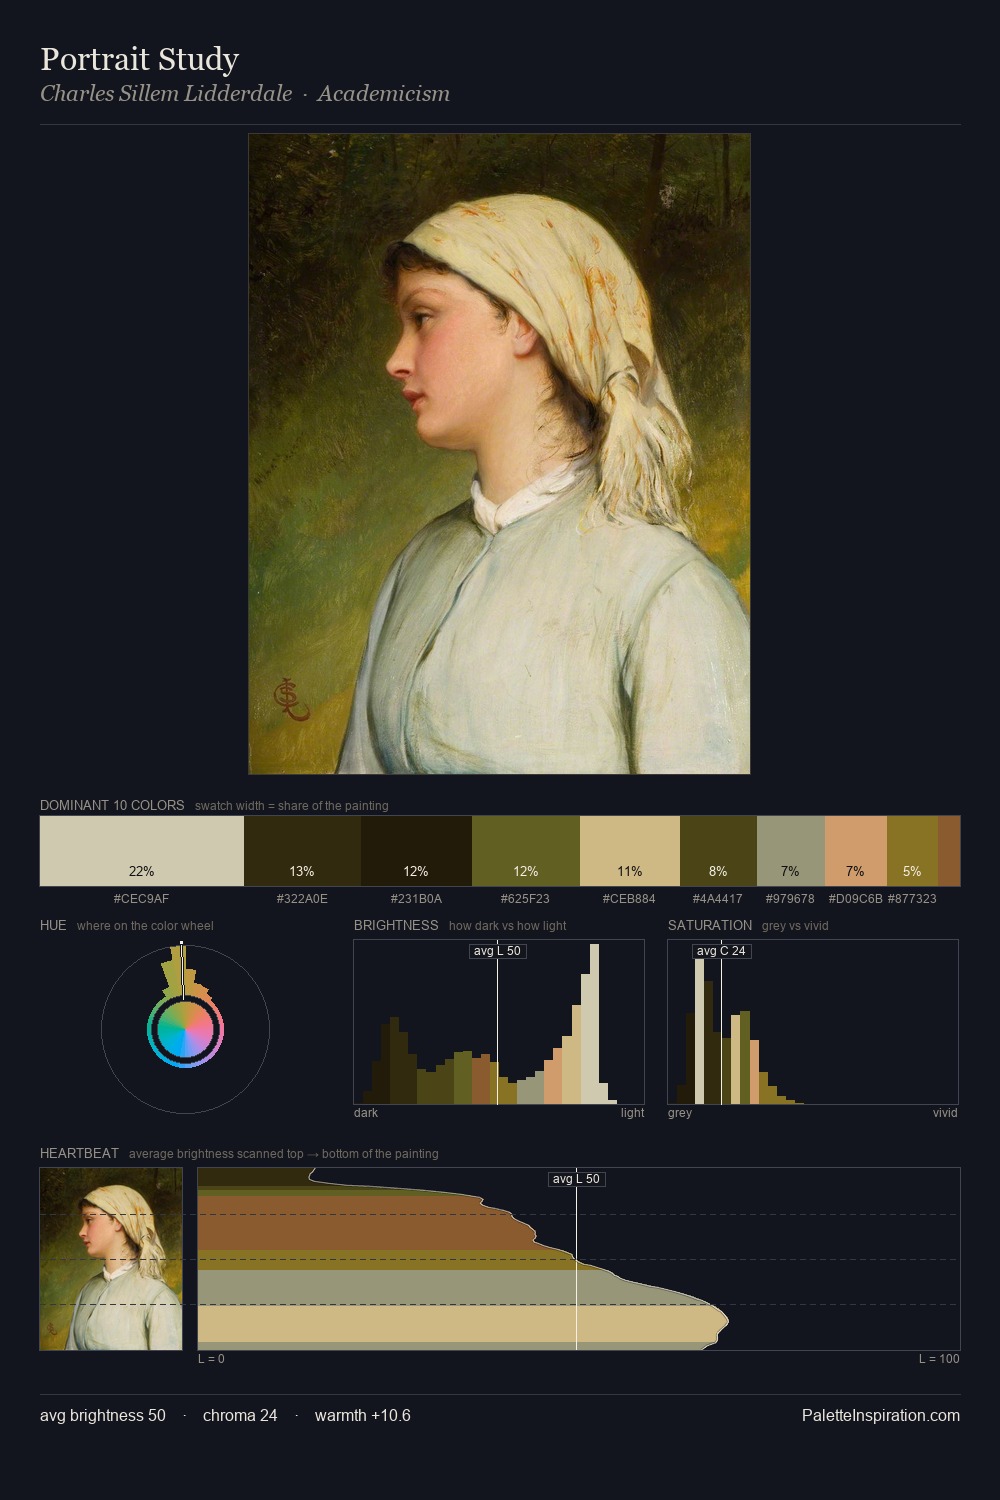The image size is (1000, 1500).
Task: Click the #231B0A darkest brown swatch
Action: click(416, 851)
